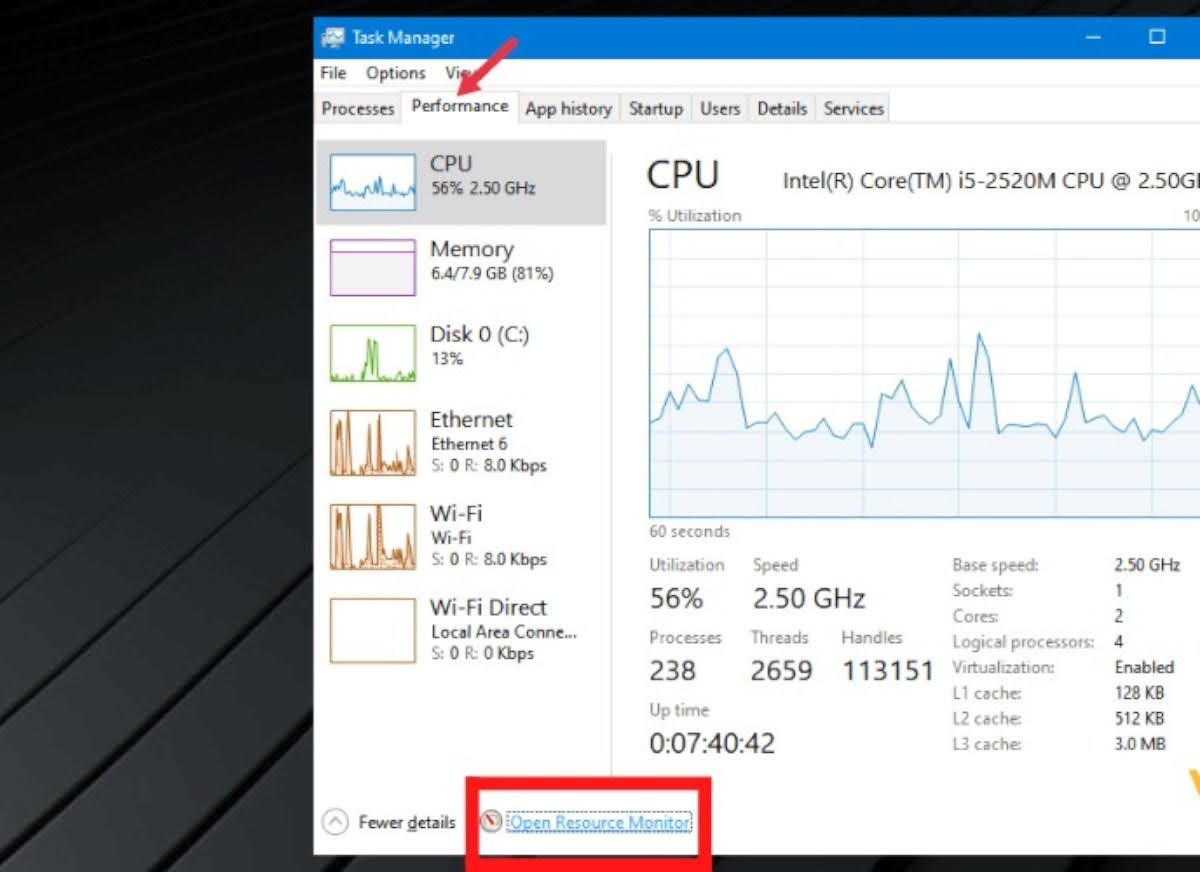Screen dimensions: 1200x872
Task: Select the Performance tab
Action: (x=460, y=106)
